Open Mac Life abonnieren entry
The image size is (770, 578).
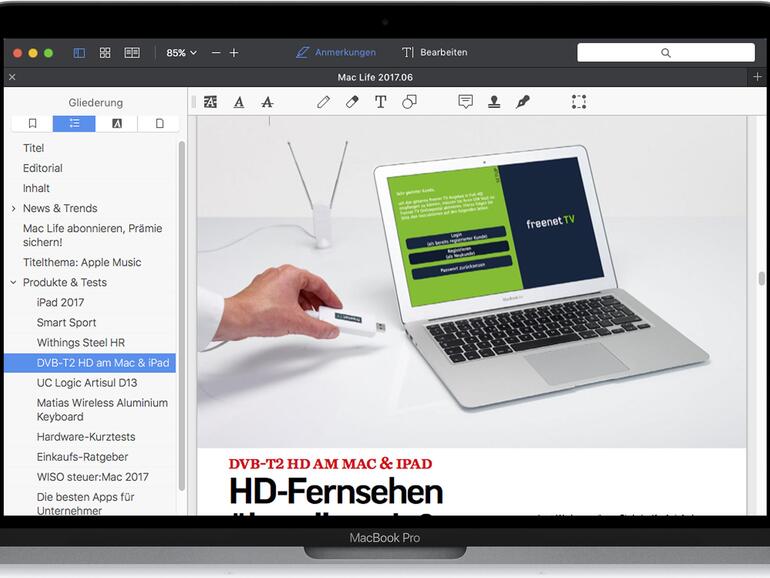tap(92, 235)
